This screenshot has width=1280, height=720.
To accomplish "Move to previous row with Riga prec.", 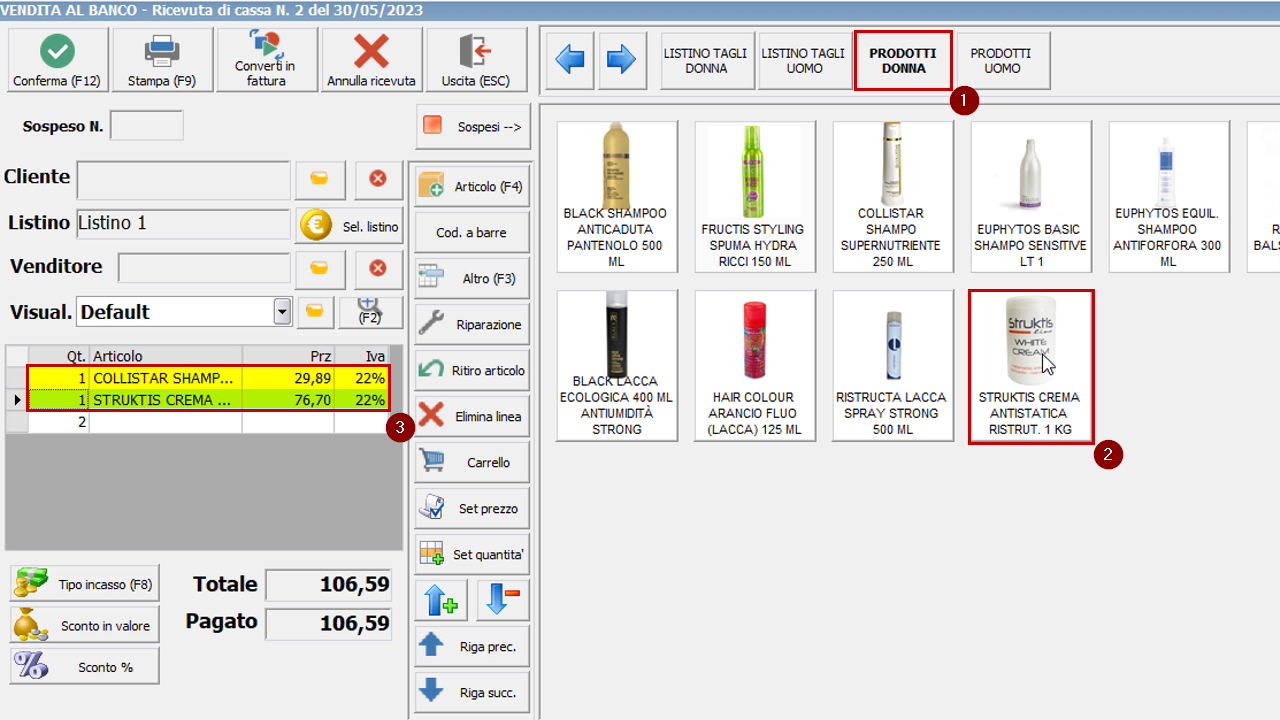I will [472, 646].
